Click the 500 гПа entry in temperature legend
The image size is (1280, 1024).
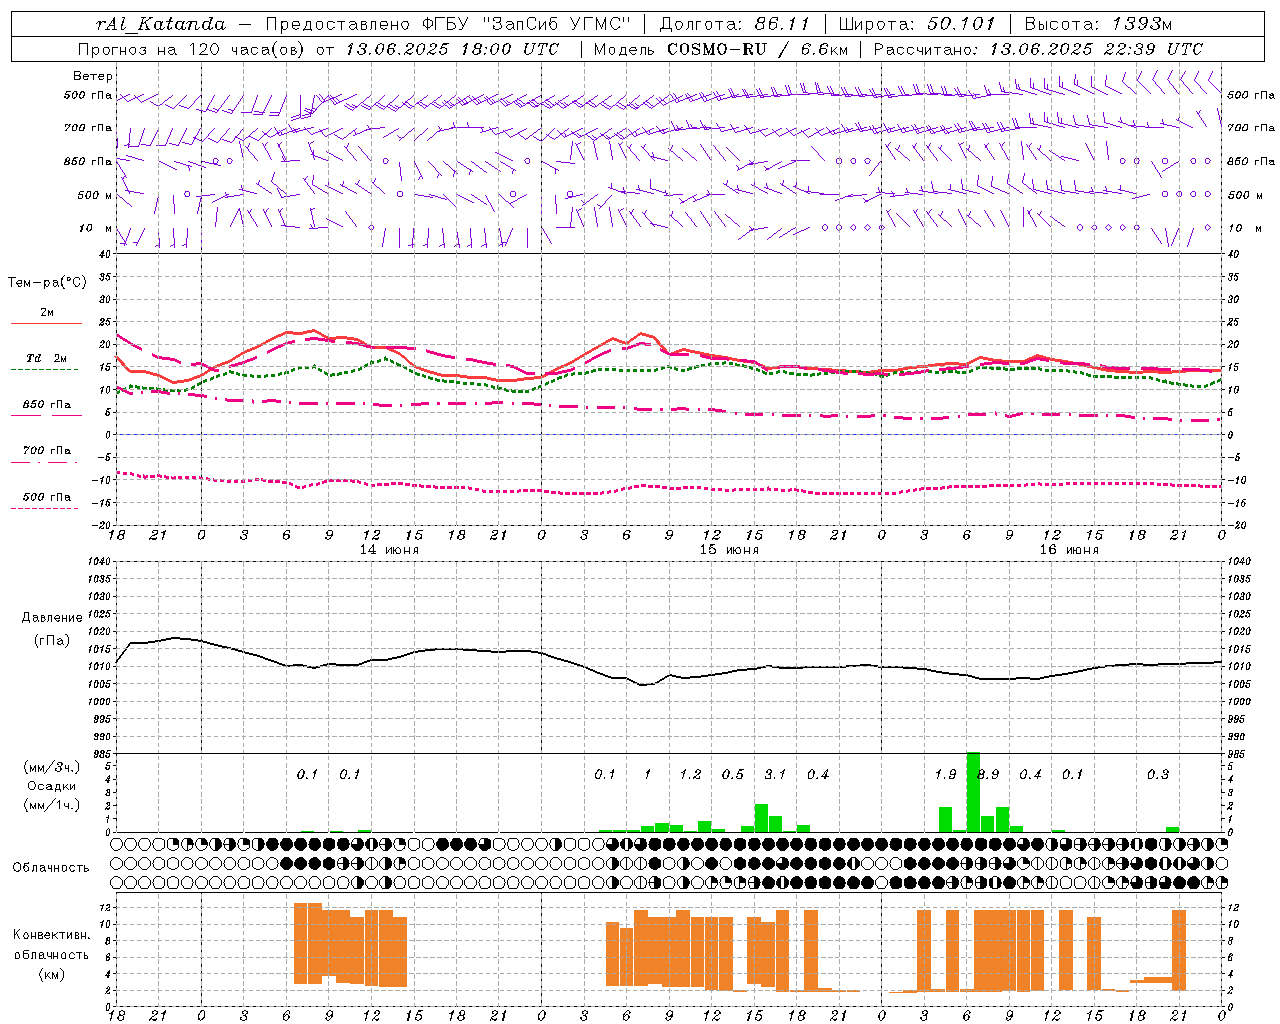click(x=46, y=497)
